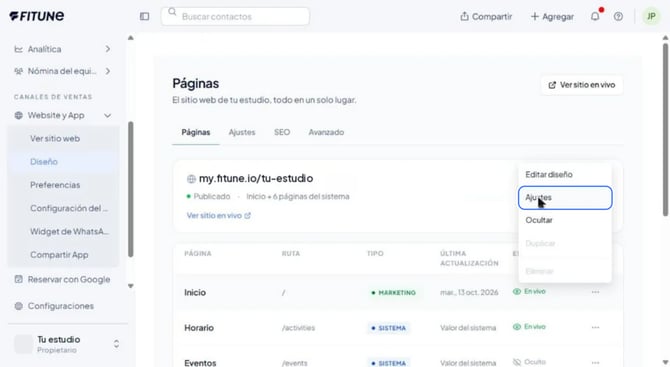Choose Ajustes in the context menu
This screenshot has width=670, height=367.
pos(565,198)
